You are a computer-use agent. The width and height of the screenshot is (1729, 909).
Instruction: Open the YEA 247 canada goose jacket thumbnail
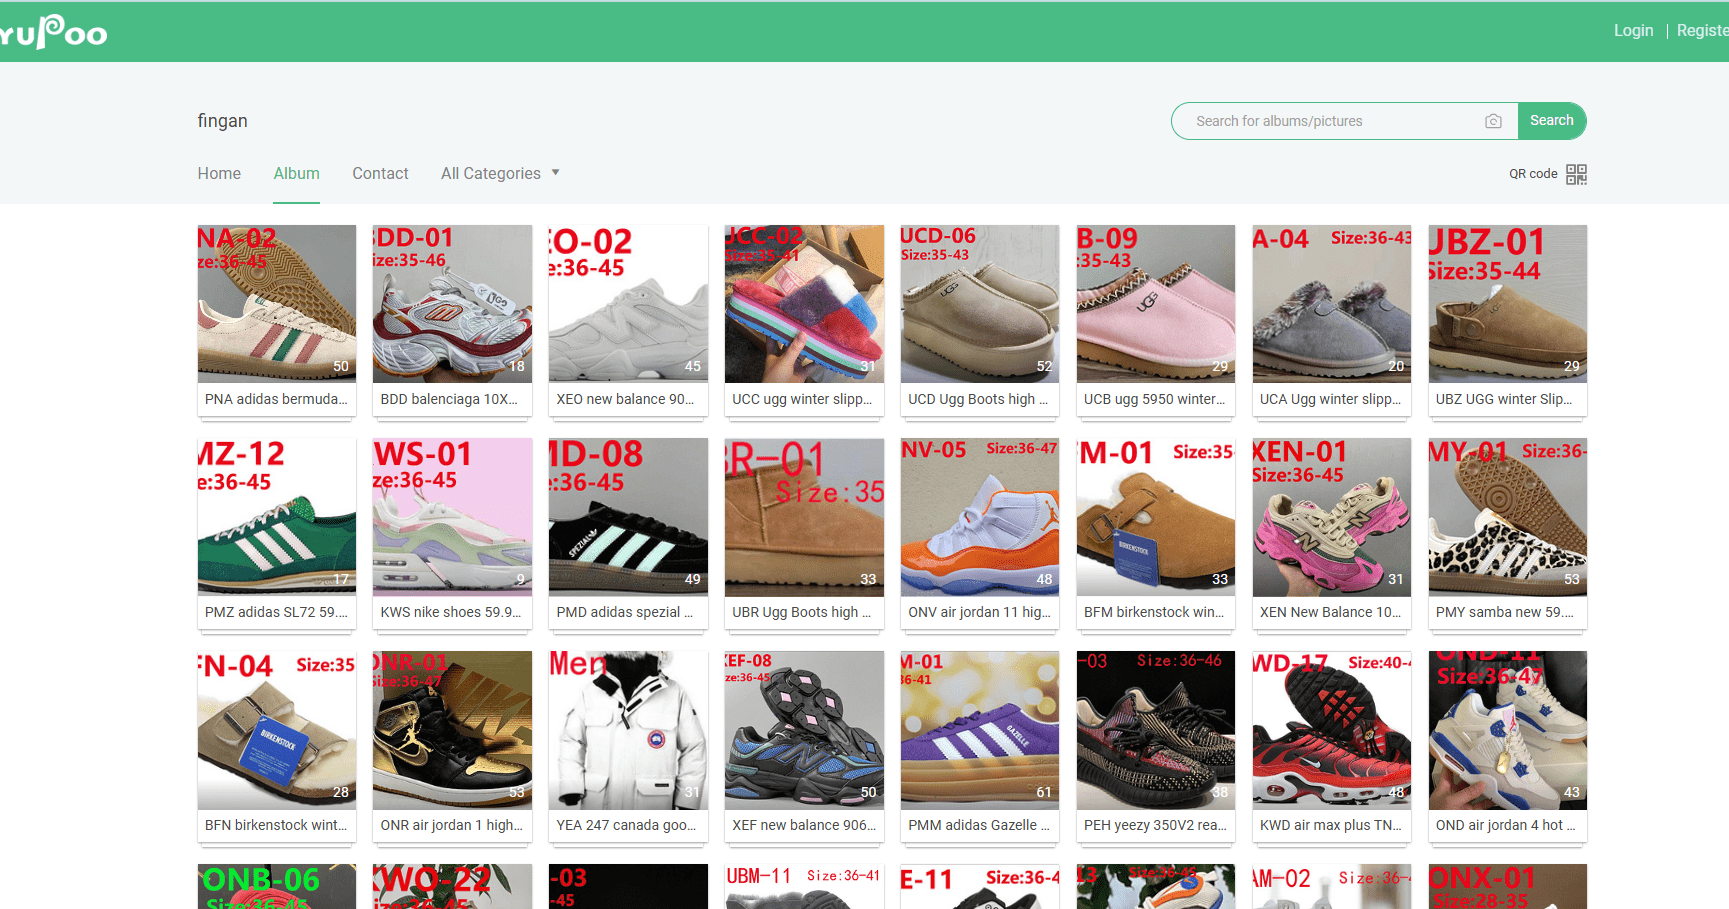629,730
